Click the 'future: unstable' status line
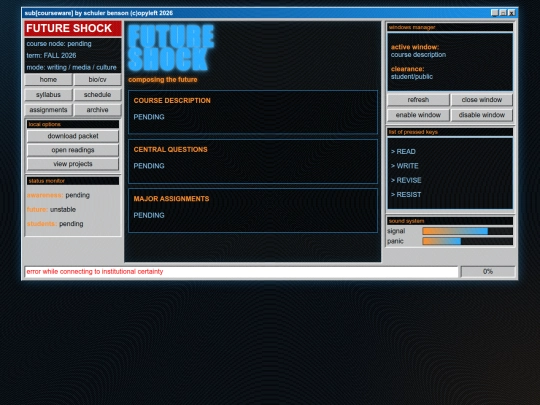This screenshot has width=540, height=405. pyautogui.click(x=51, y=209)
